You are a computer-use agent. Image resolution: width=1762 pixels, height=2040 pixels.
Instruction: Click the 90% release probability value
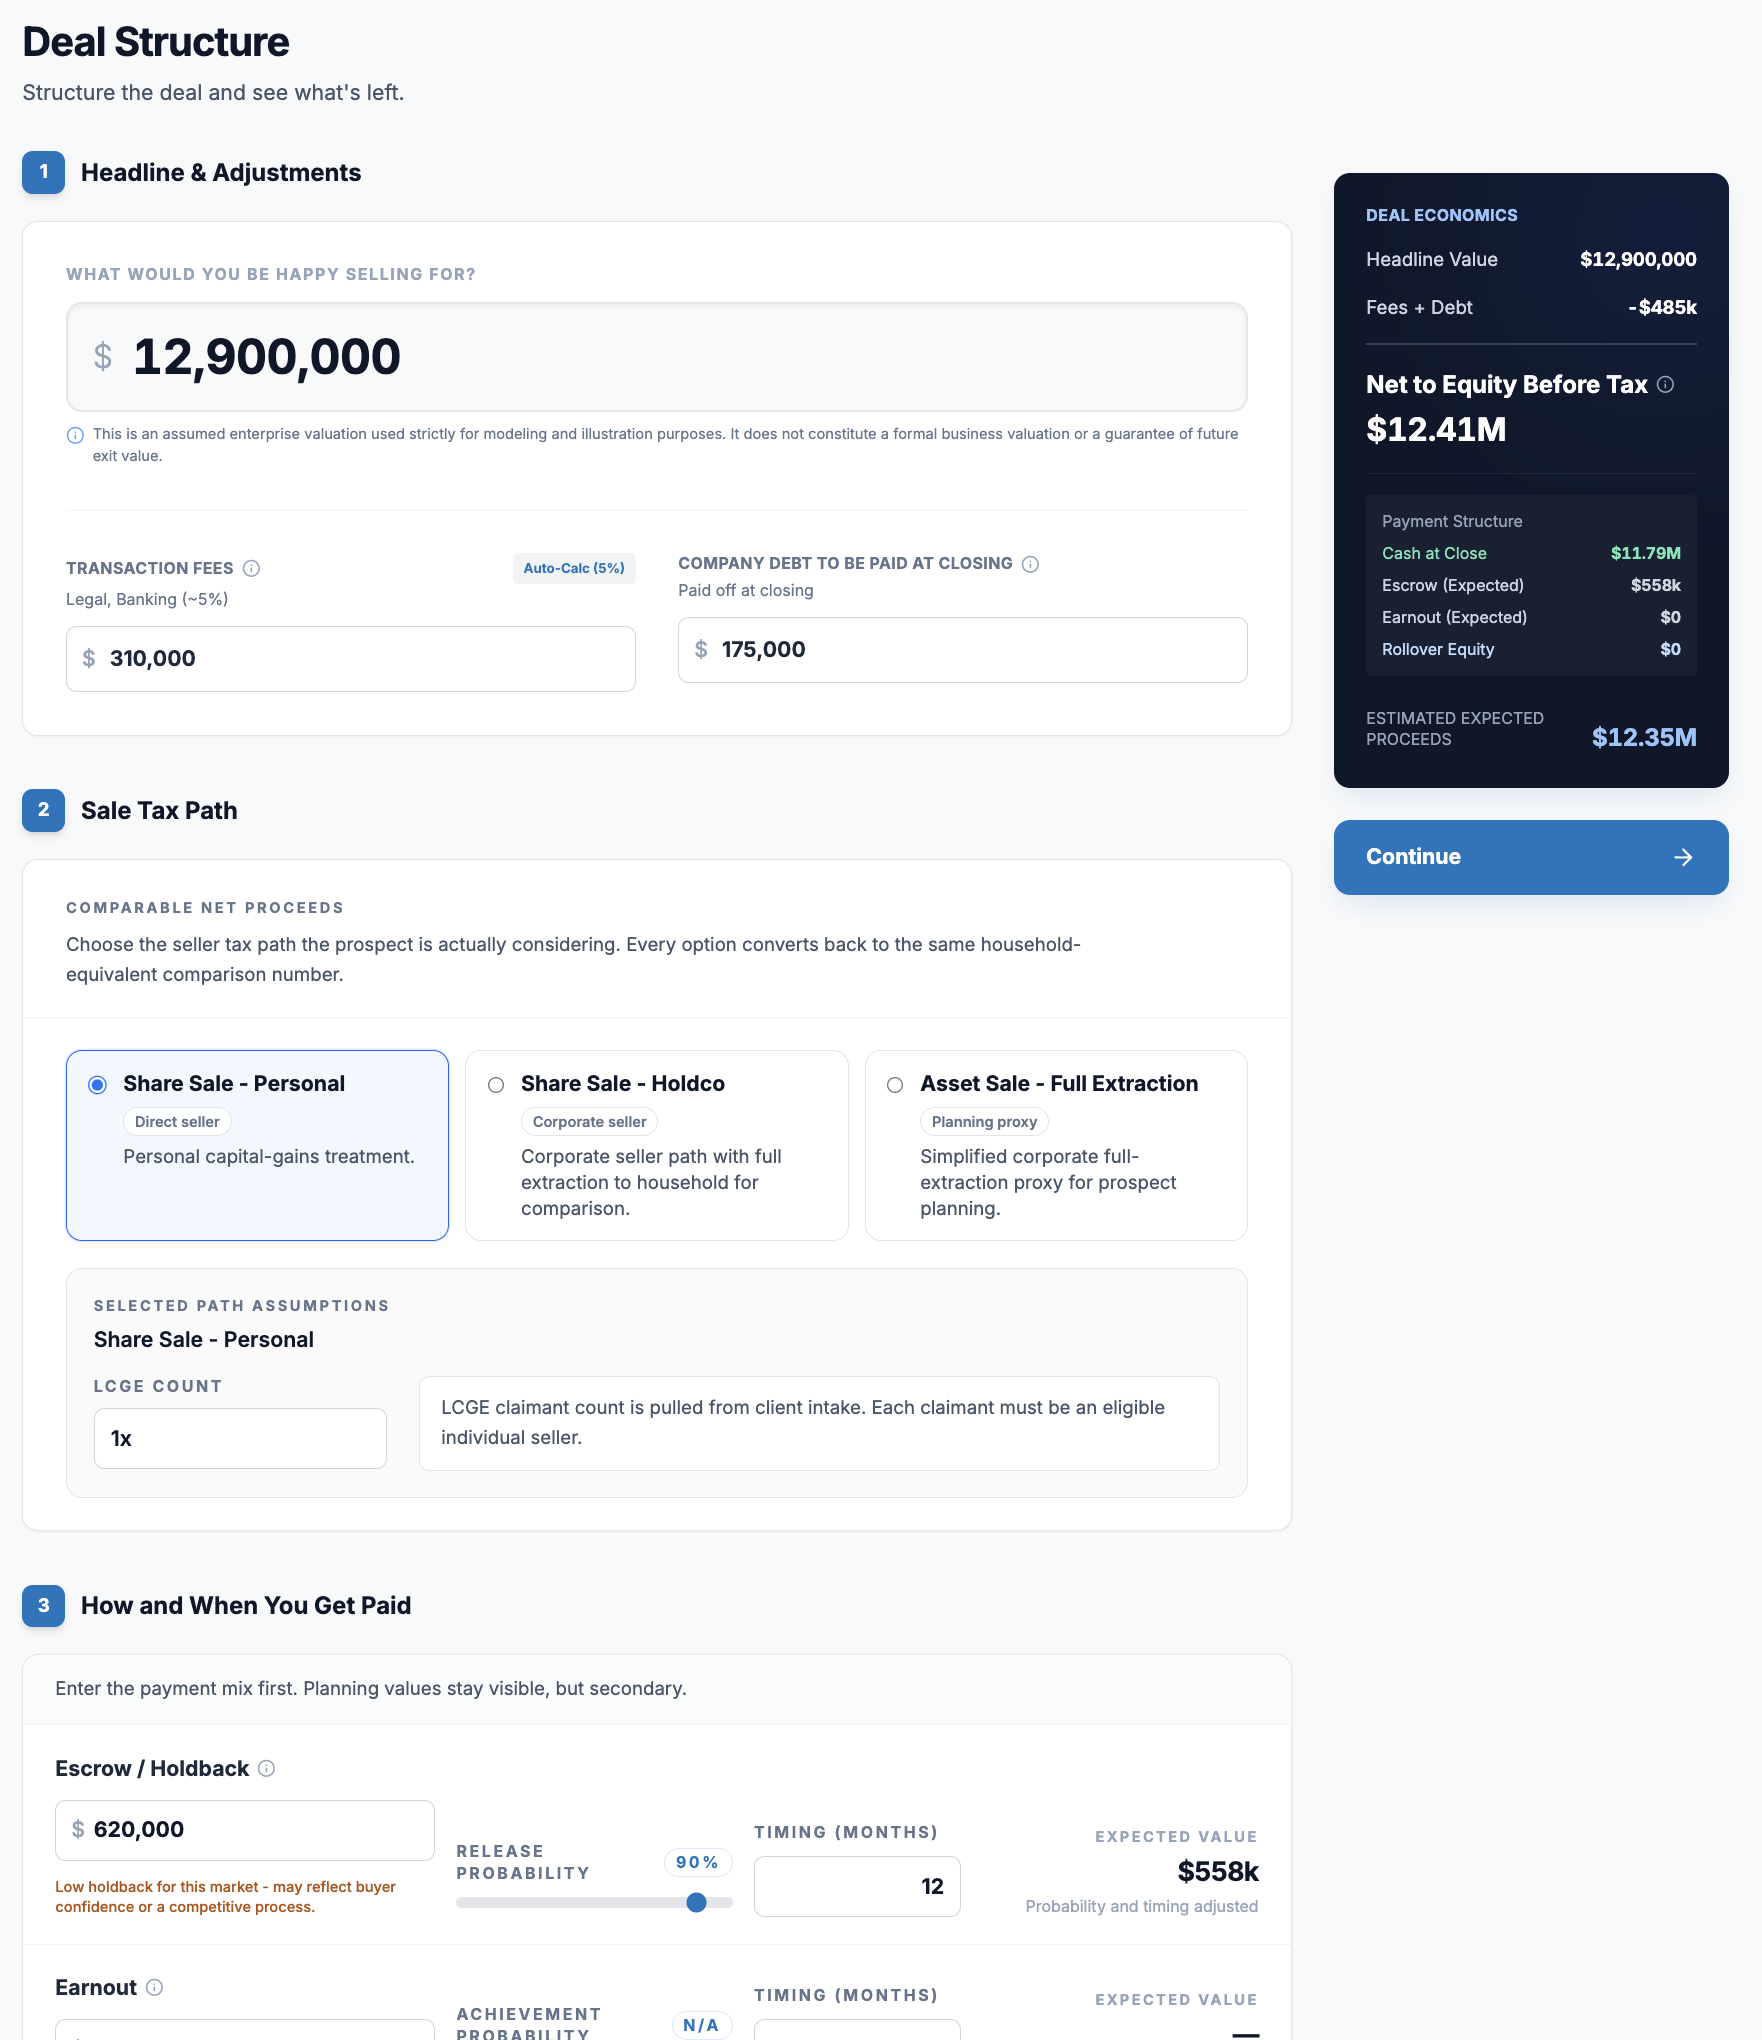pos(698,1862)
